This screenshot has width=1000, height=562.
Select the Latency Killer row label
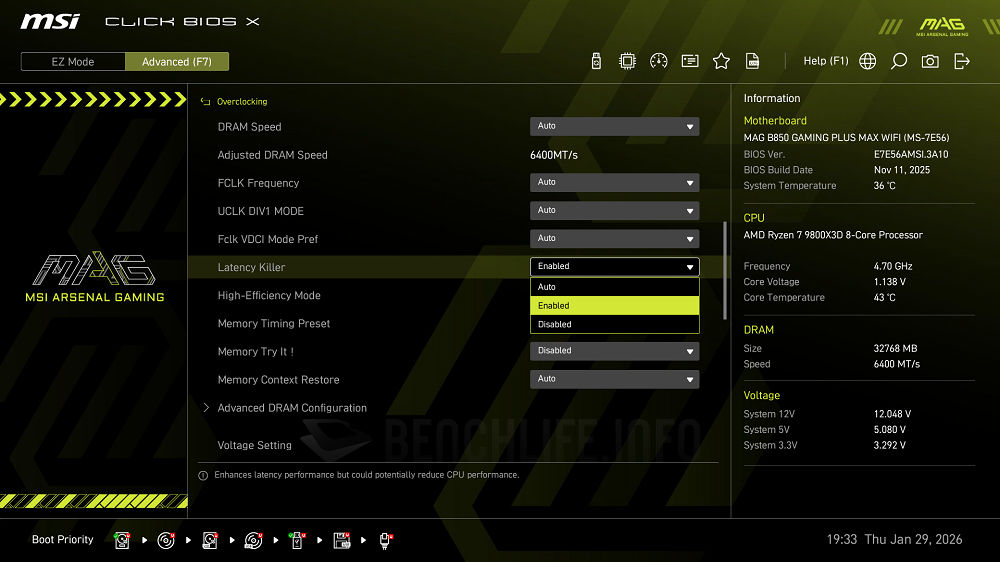251,267
